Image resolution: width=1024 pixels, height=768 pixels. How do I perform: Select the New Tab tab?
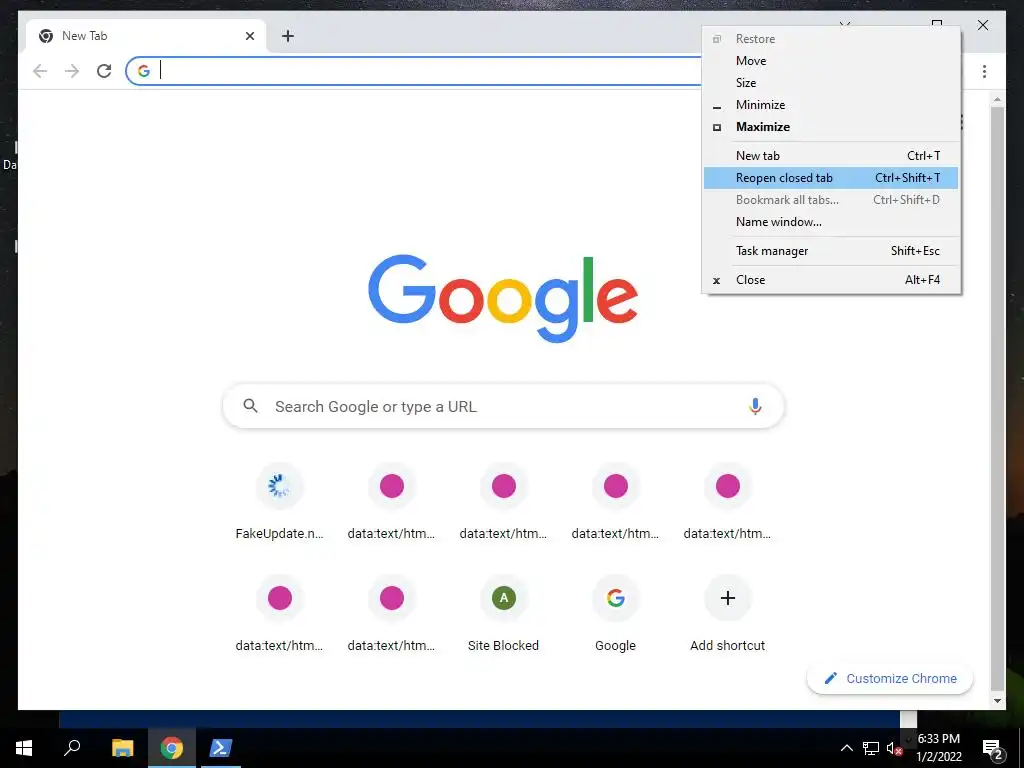click(x=146, y=36)
